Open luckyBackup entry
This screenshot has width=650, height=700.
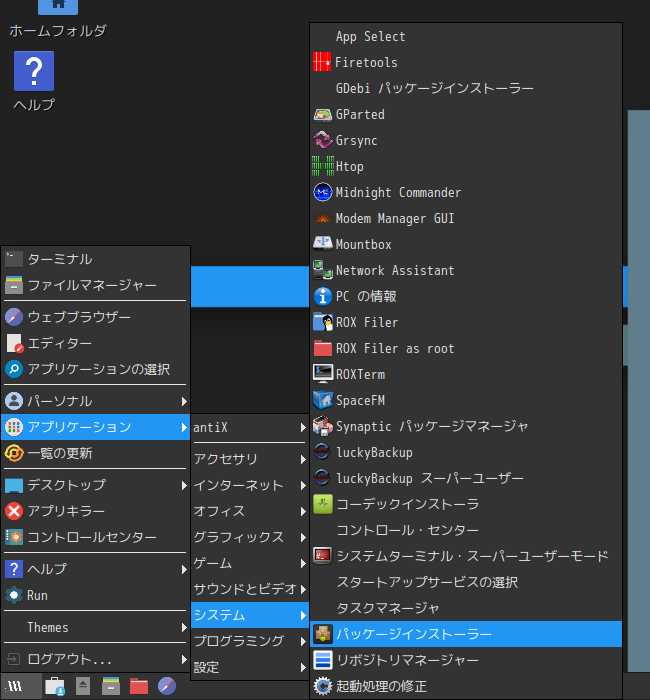tap(466, 452)
